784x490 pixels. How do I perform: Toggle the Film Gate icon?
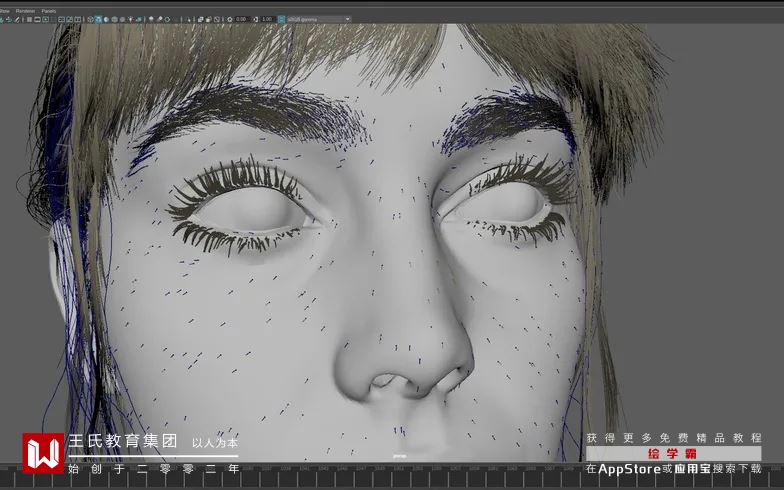coord(38,20)
